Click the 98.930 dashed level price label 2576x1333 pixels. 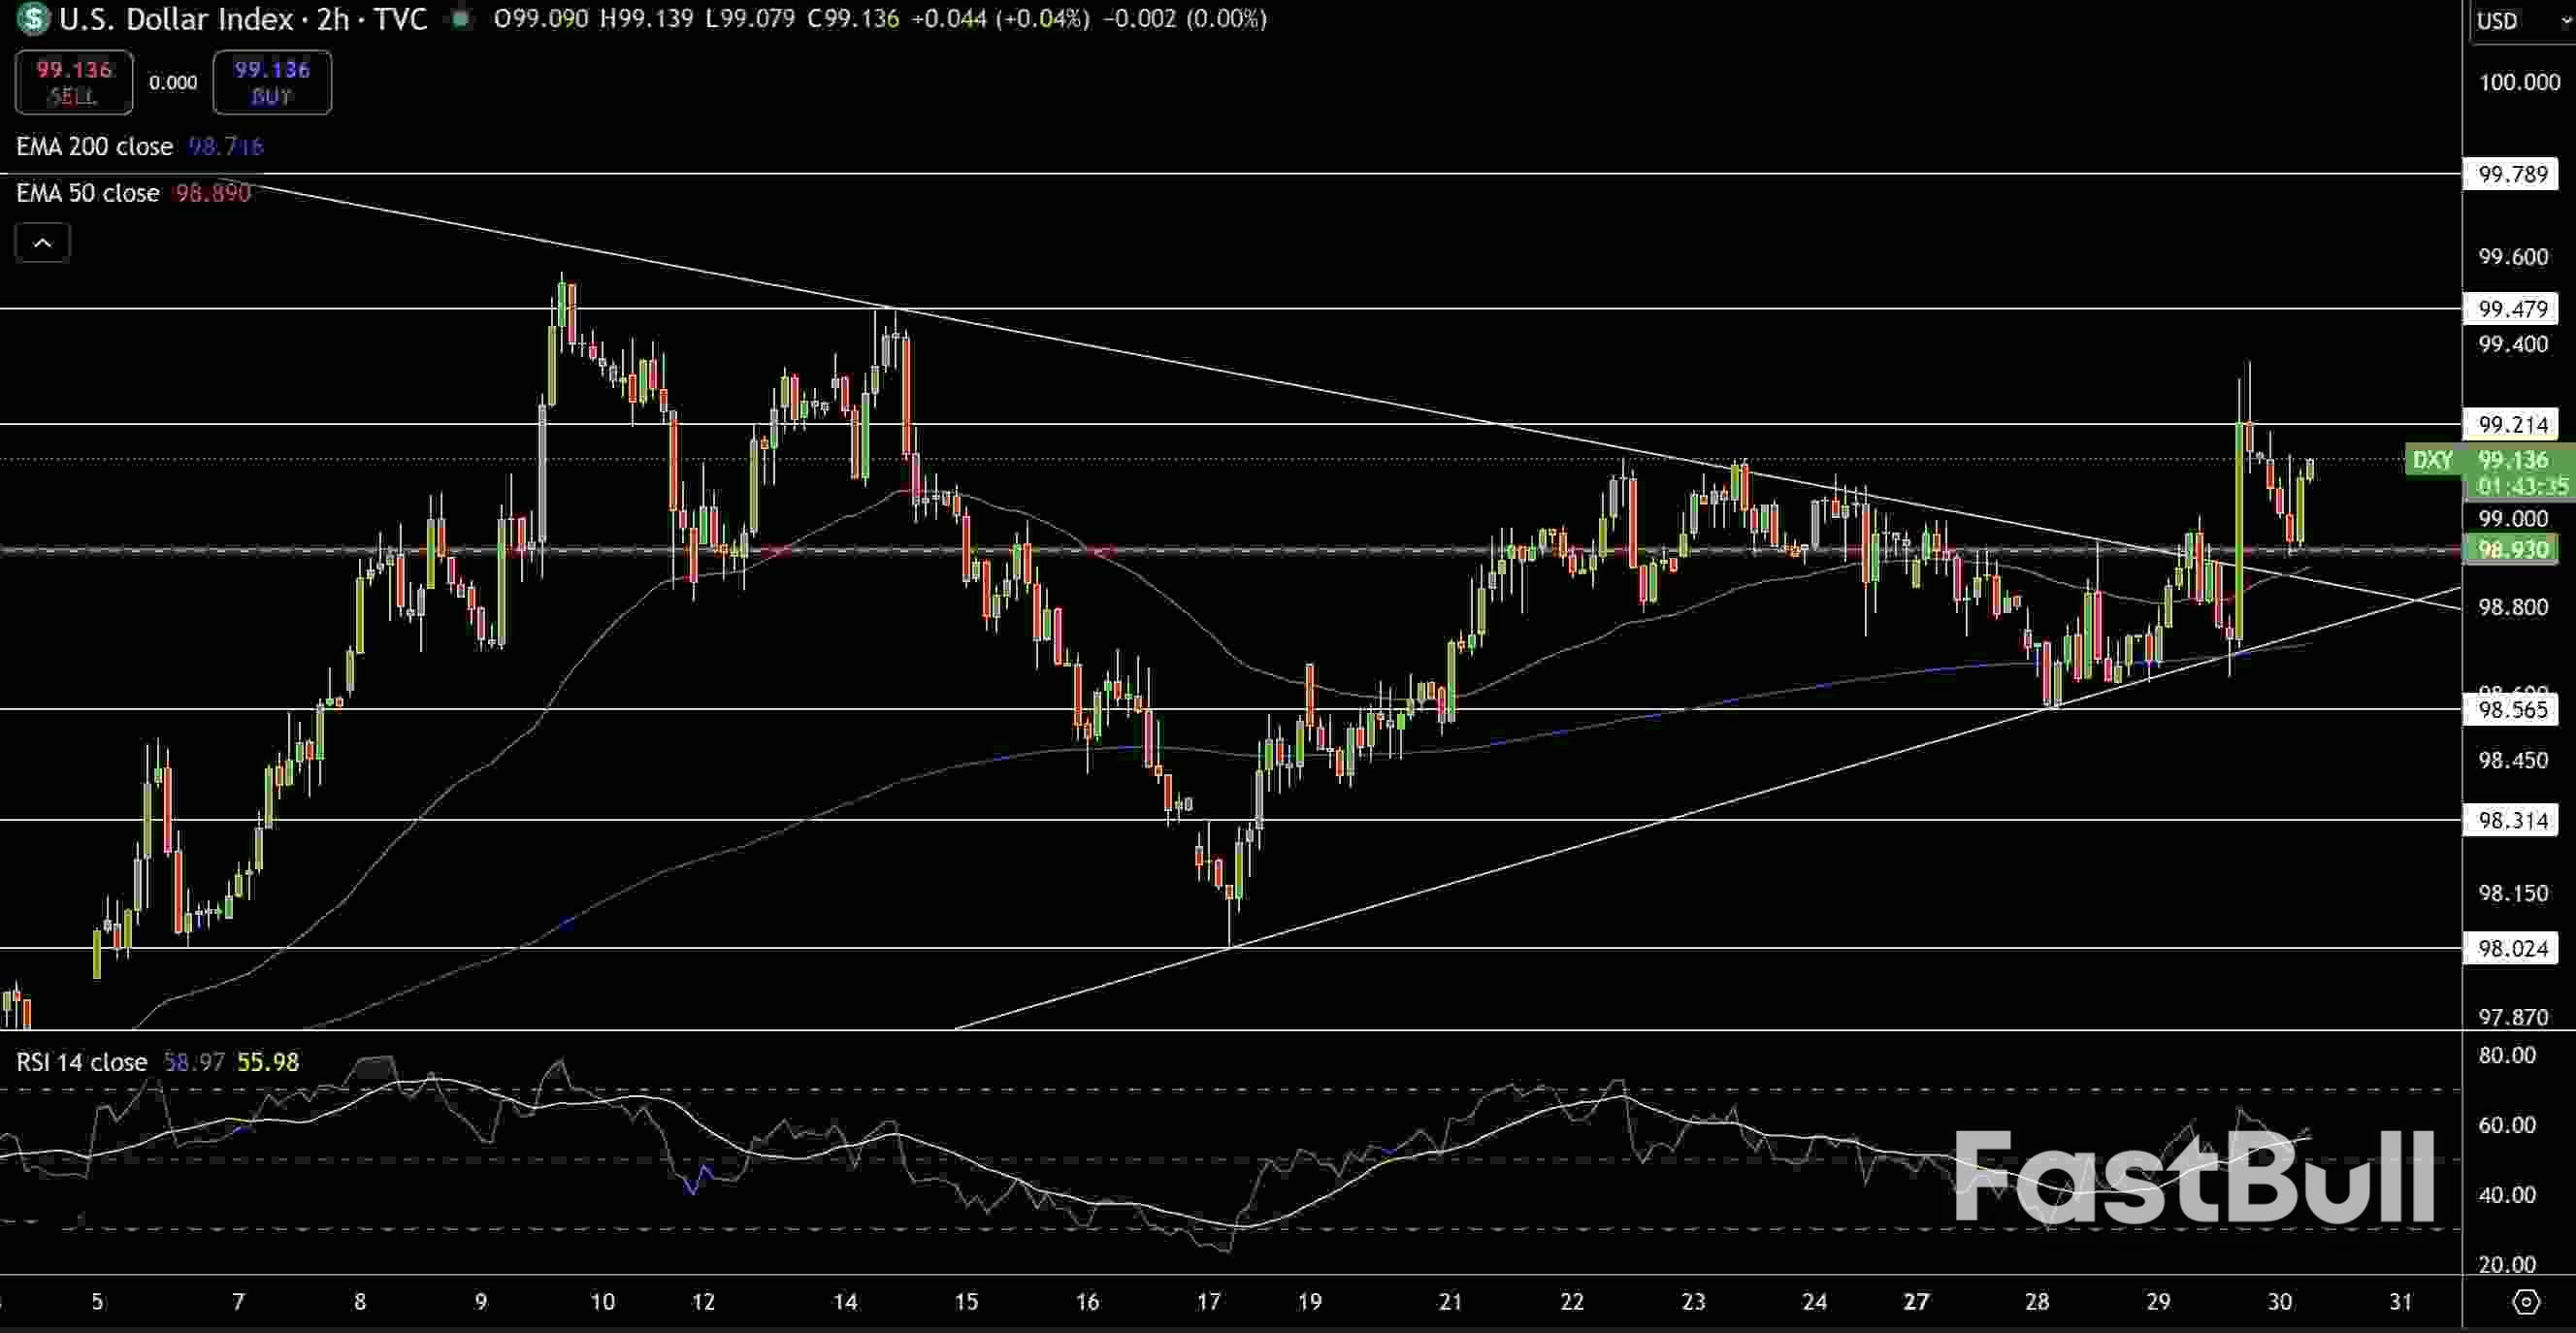2512,549
